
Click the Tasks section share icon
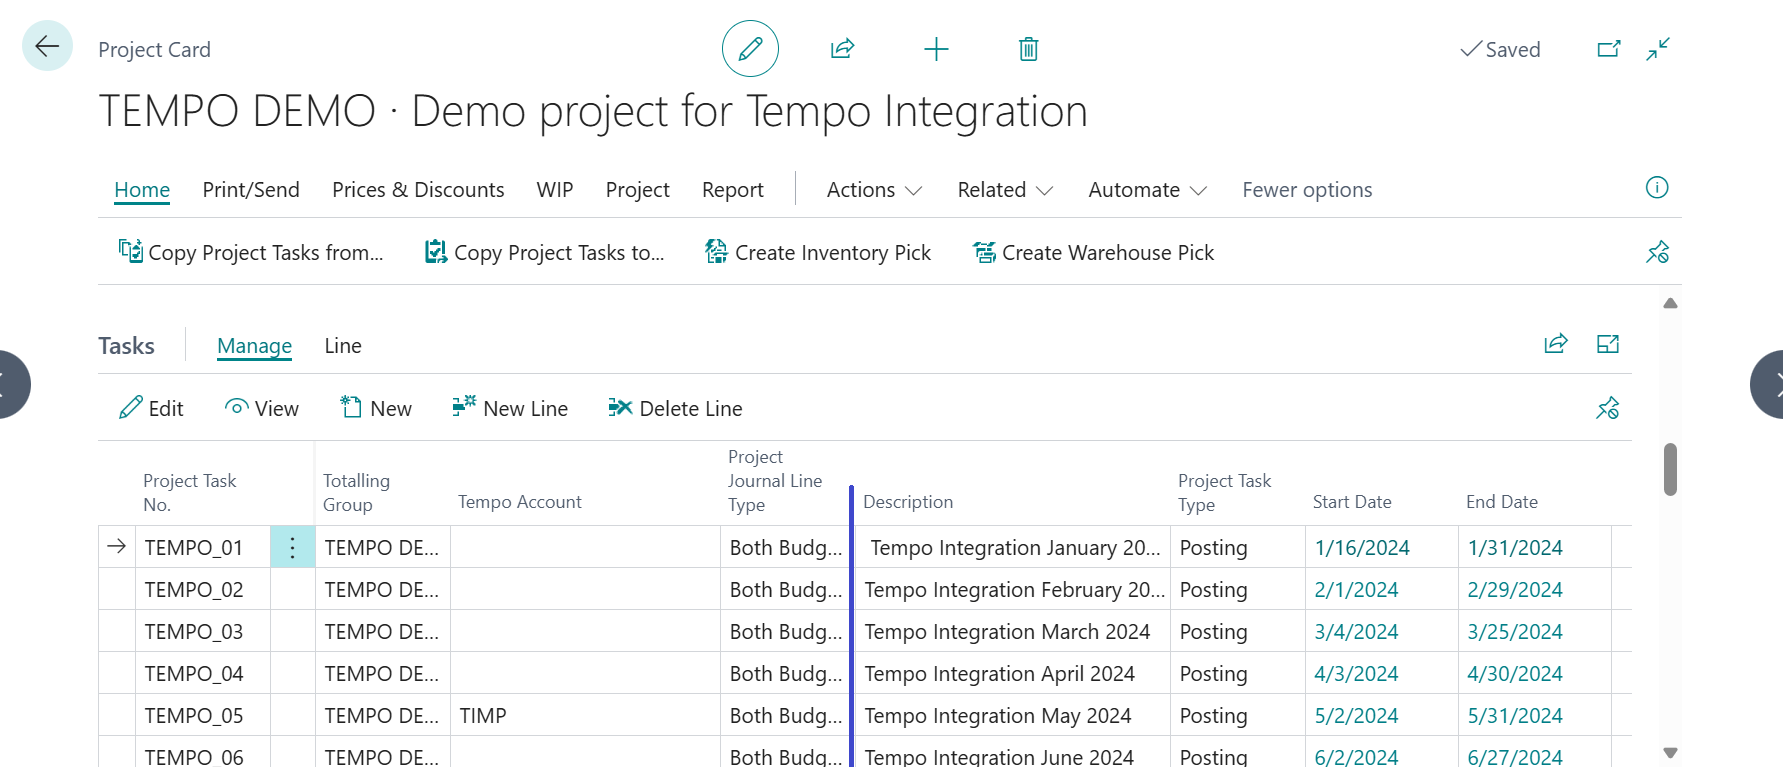1556,345
